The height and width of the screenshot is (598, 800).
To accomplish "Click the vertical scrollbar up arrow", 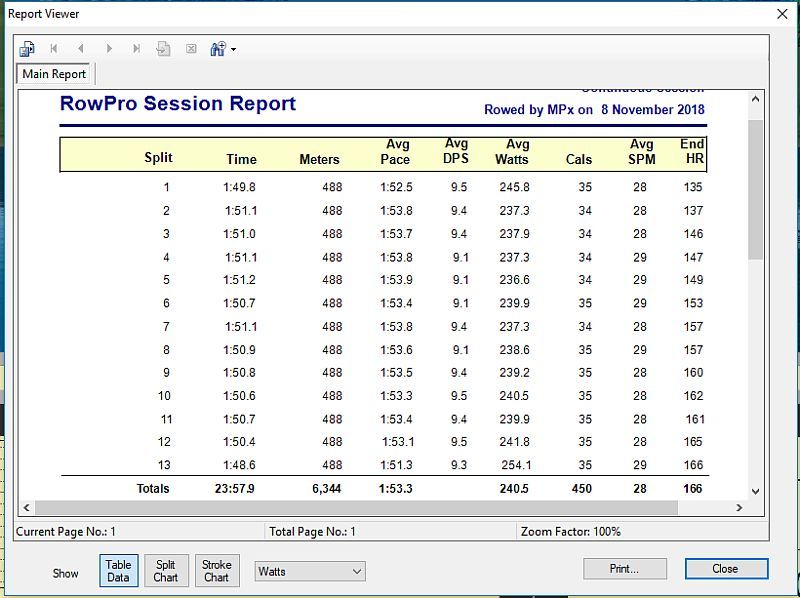I will (756, 99).
